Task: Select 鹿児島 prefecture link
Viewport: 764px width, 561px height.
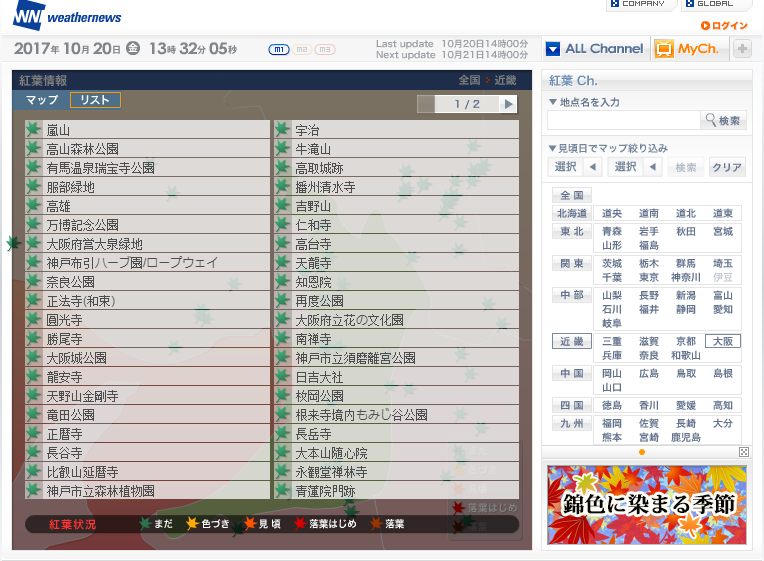Action: (686, 437)
